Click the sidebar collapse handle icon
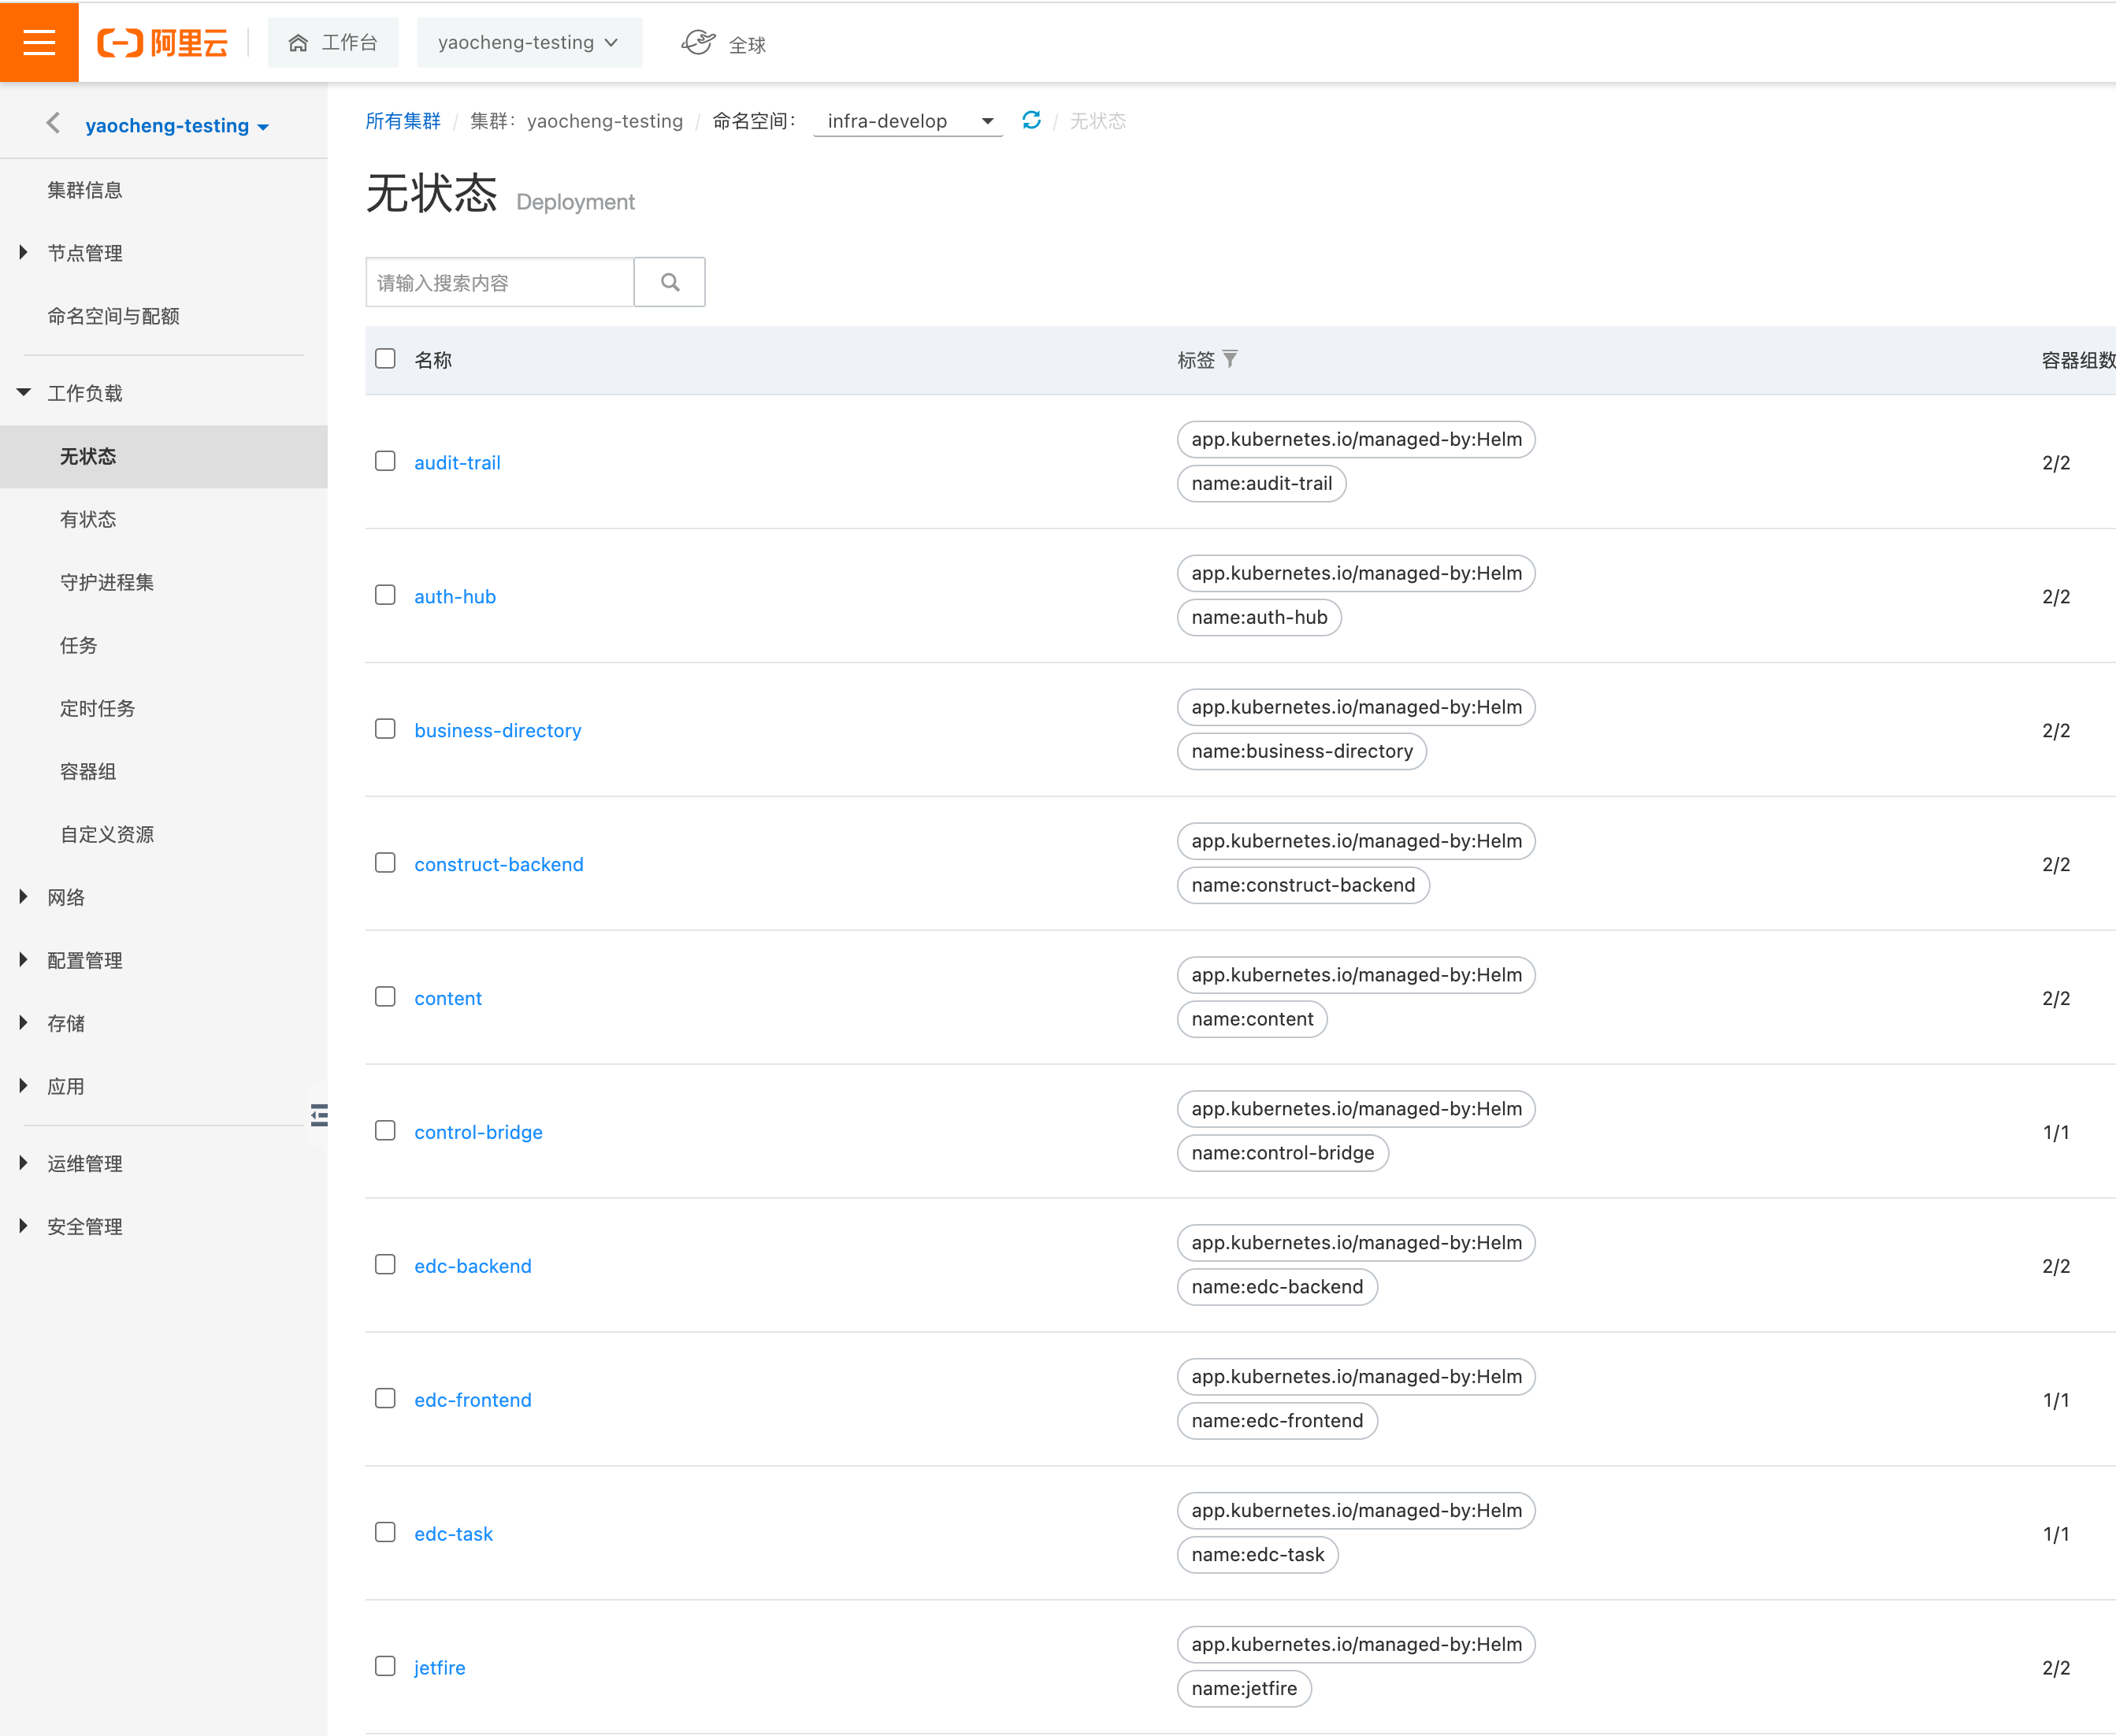The width and height of the screenshot is (2116, 1736). click(319, 1115)
